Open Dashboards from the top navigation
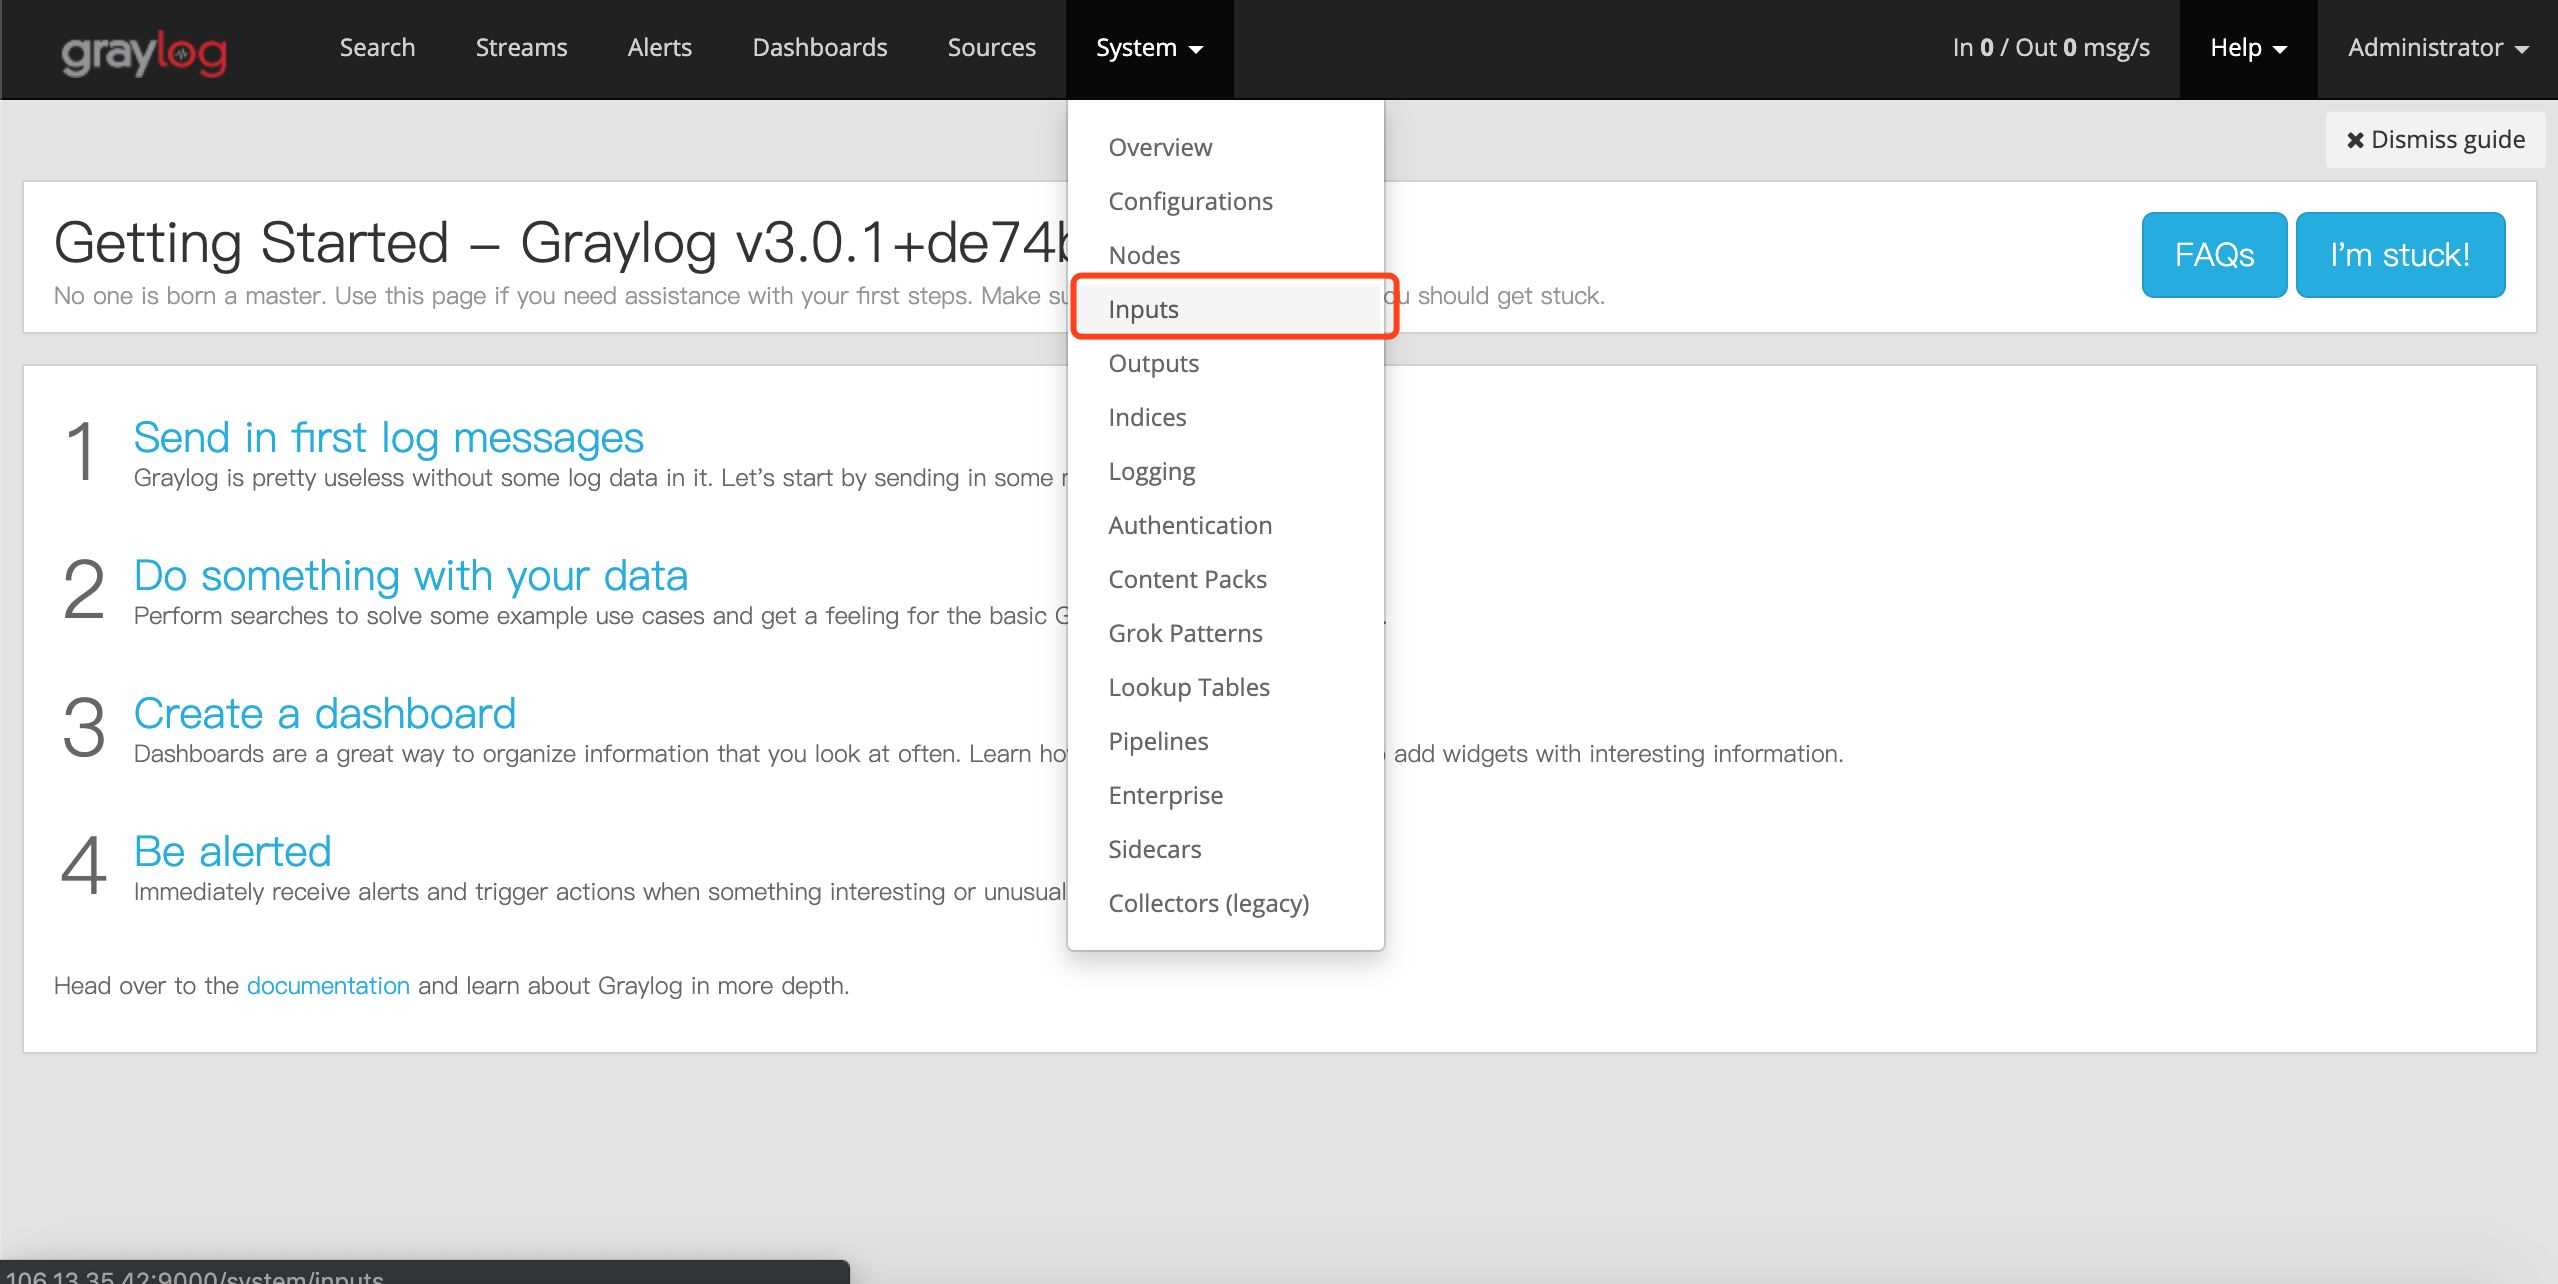This screenshot has height=1284, width=2558. [819, 48]
